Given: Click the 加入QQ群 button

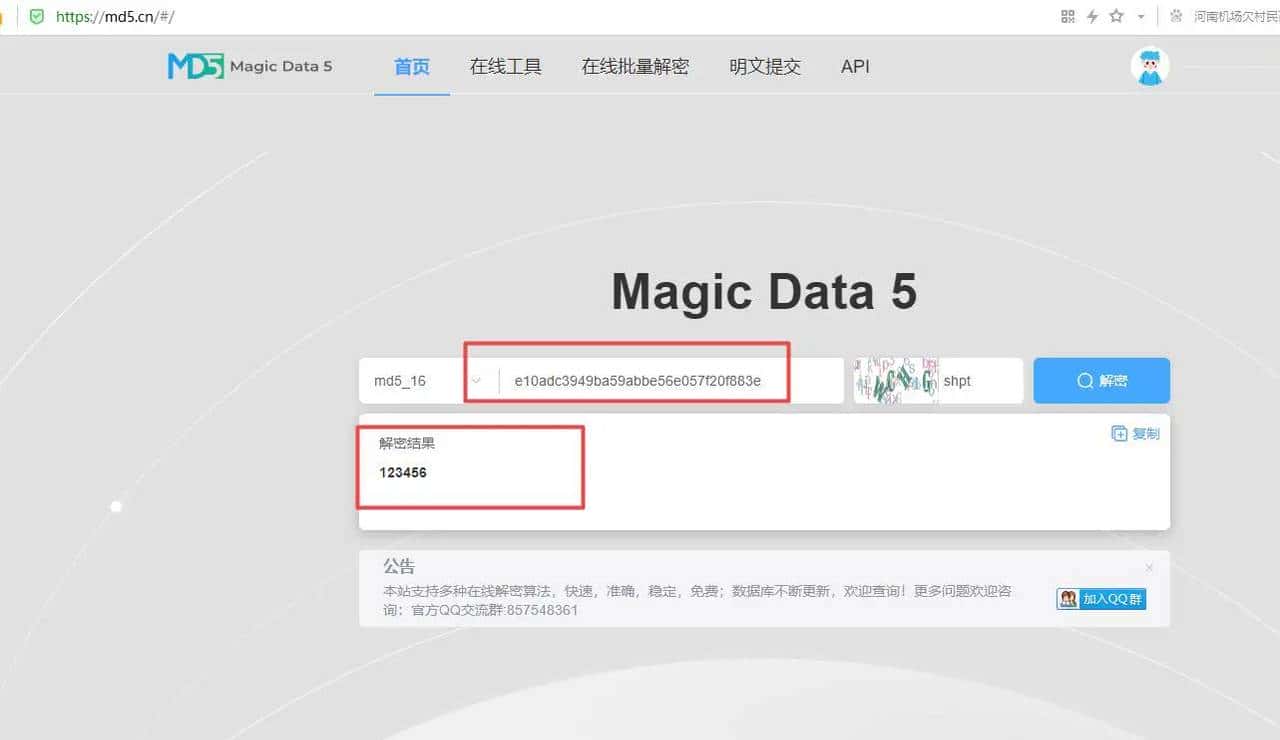Looking at the screenshot, I should 1100,598.
